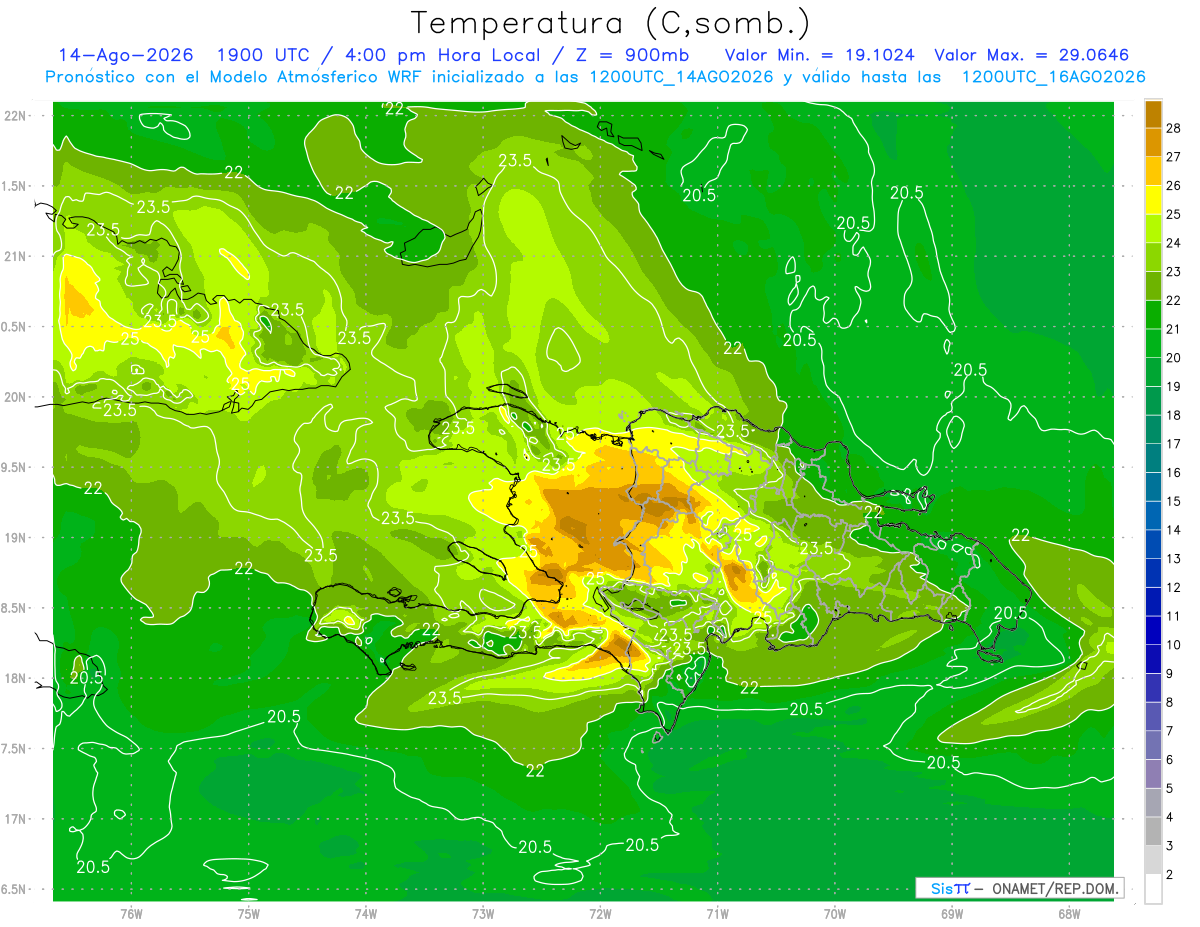Image resolution: width=1200 pixels, height=927 pixels.
Task: Click latitude axis label 19N
Action: coord(16,538)
